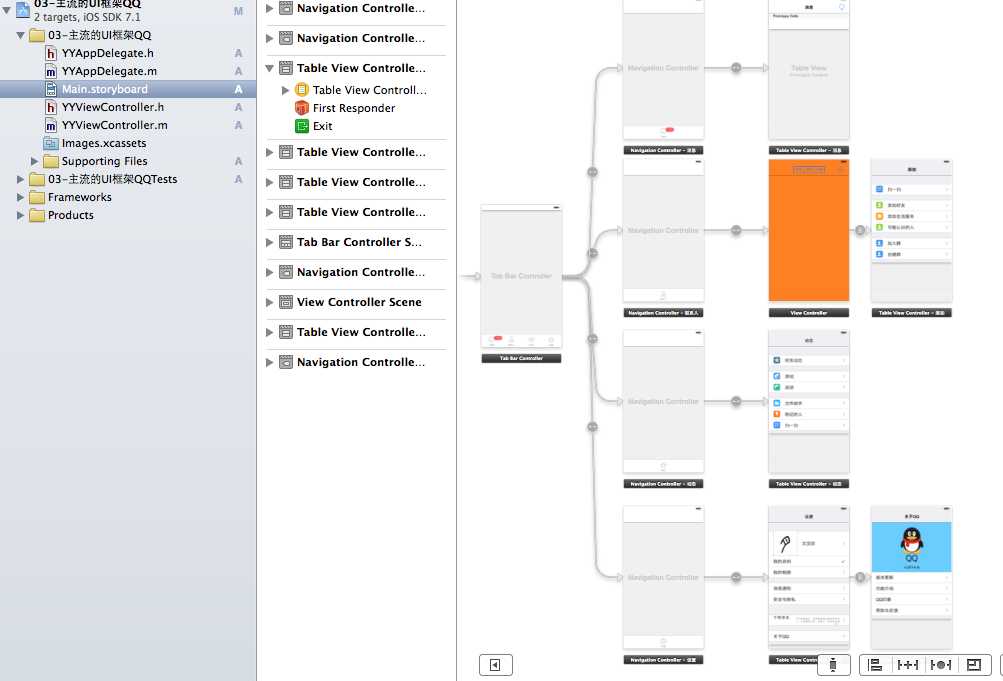Click the Main.storyboard file icon
Screen dimensions: 1003x681
[51, 89]
